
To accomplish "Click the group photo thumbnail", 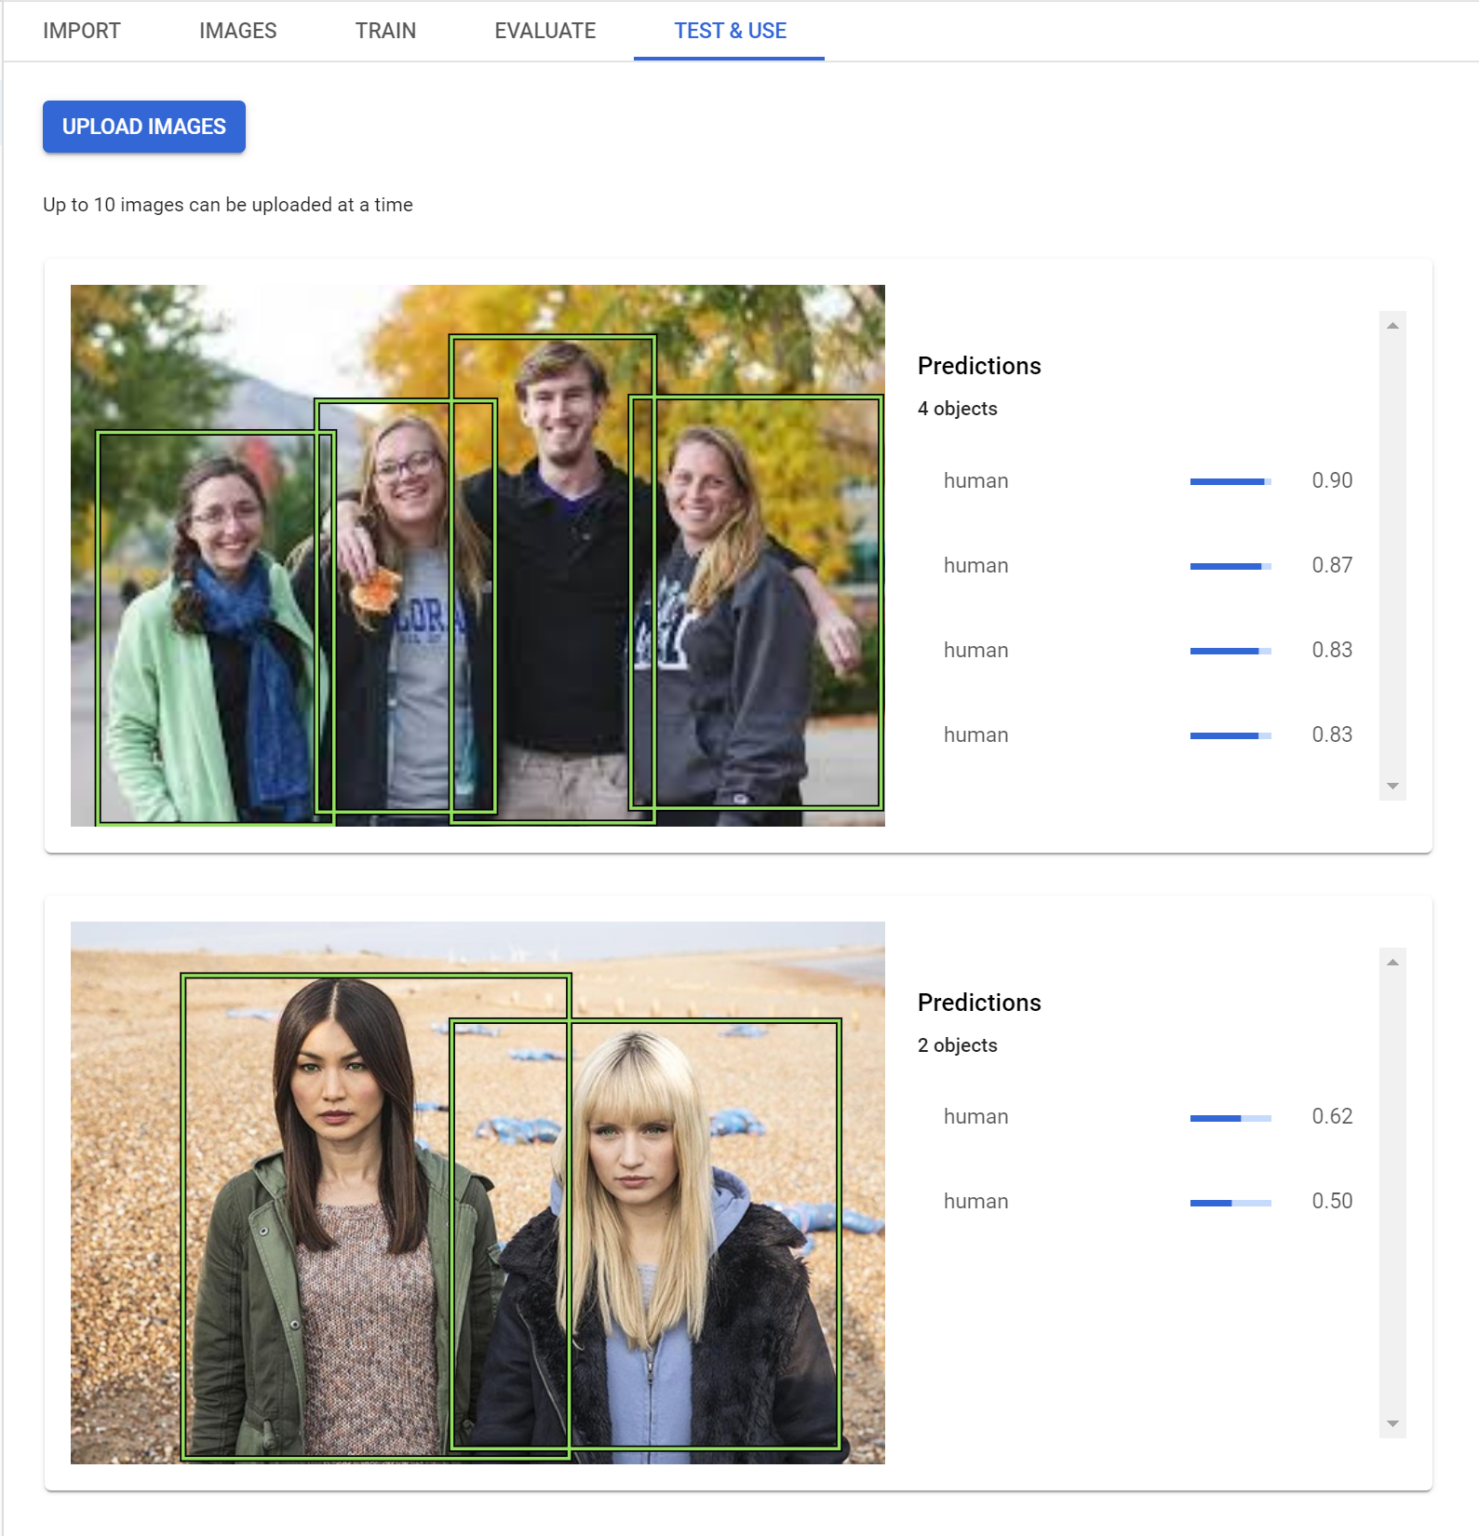I will pos(477,555).
